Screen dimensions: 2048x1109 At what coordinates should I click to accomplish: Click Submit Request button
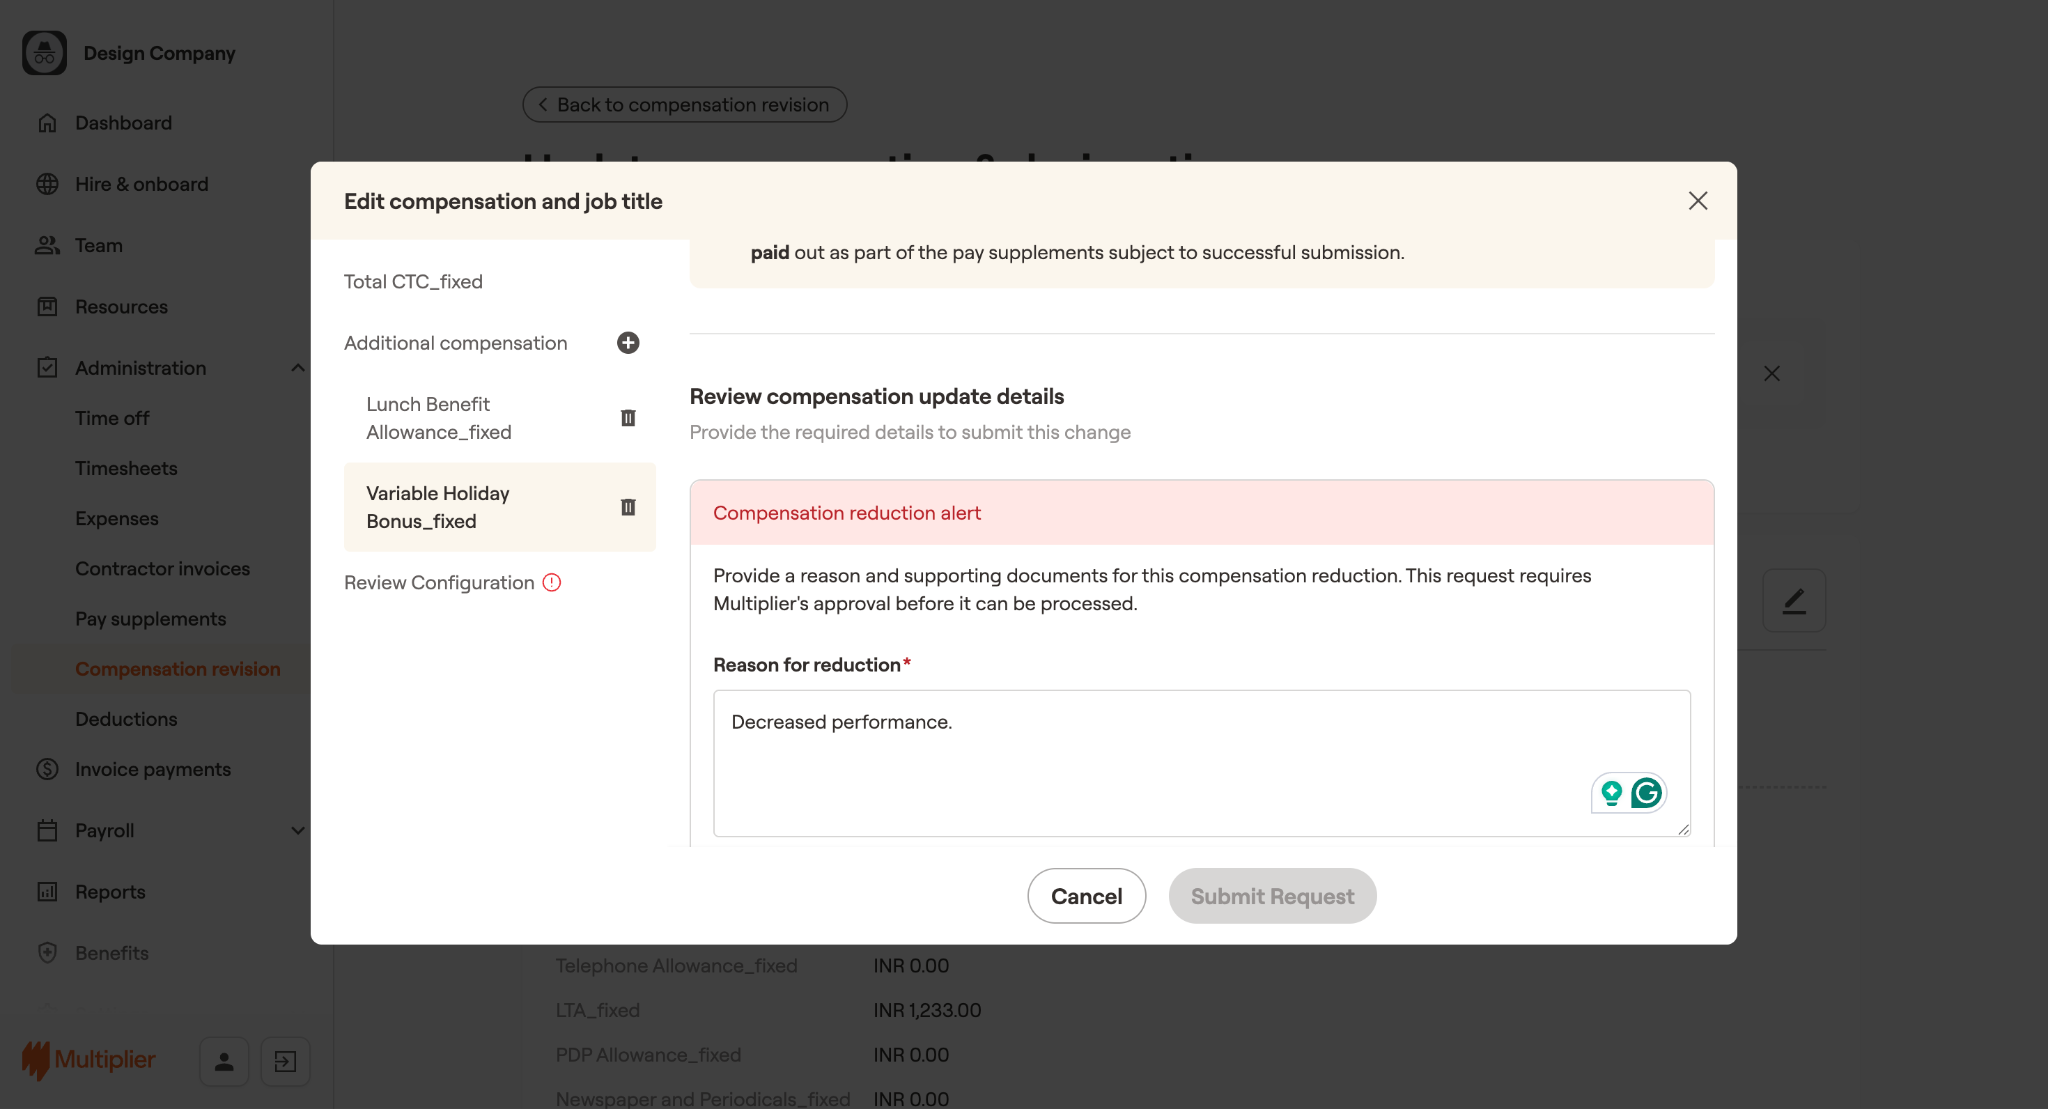[x=1272, y=896]
